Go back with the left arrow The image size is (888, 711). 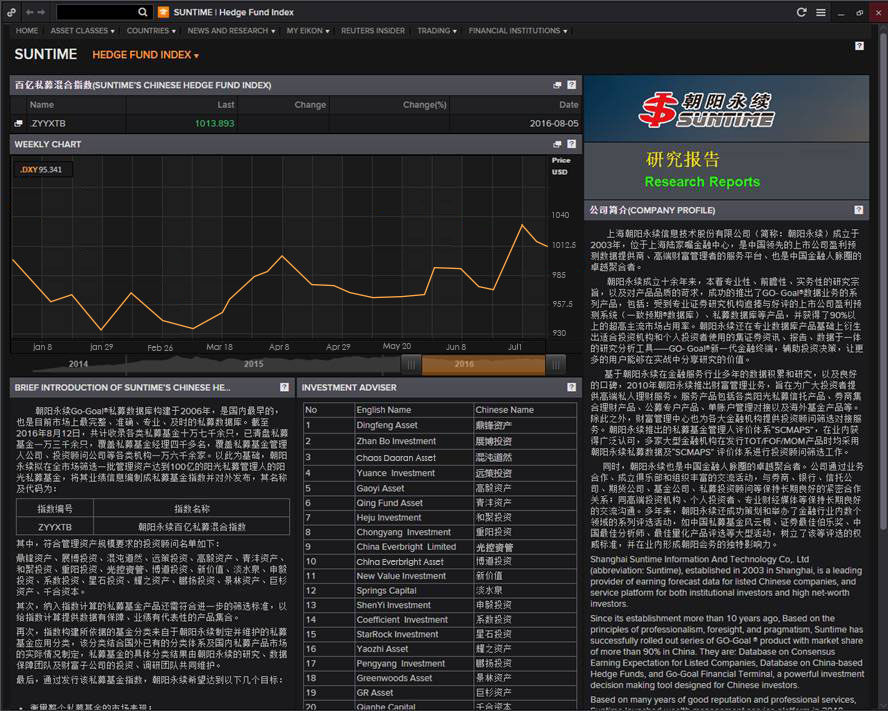coord(29,12)
